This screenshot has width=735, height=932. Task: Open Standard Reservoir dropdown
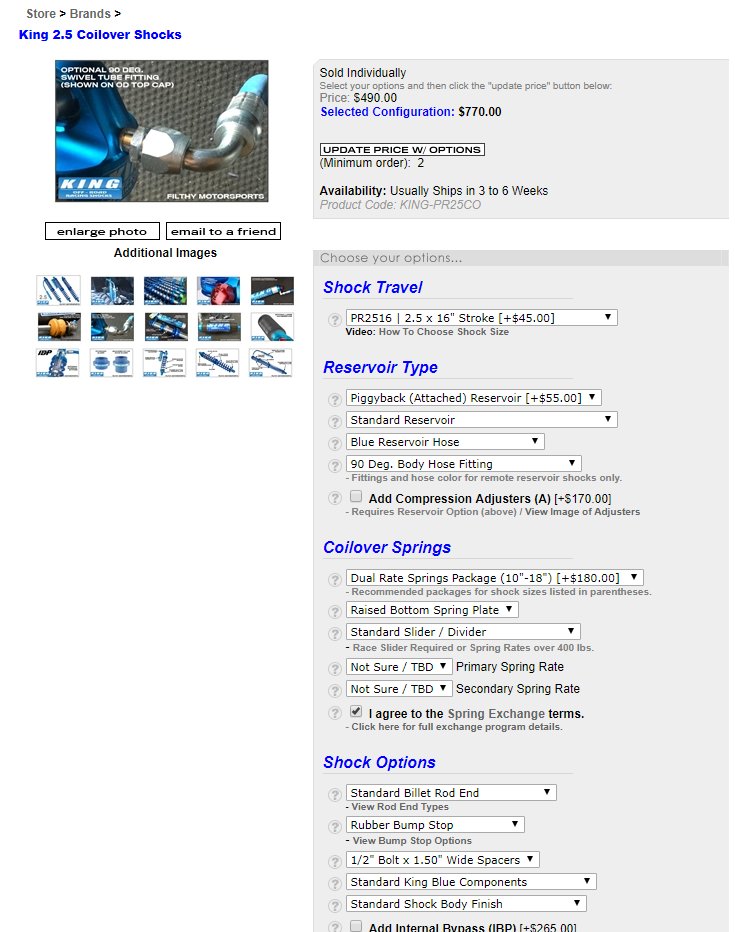point(481,420)
